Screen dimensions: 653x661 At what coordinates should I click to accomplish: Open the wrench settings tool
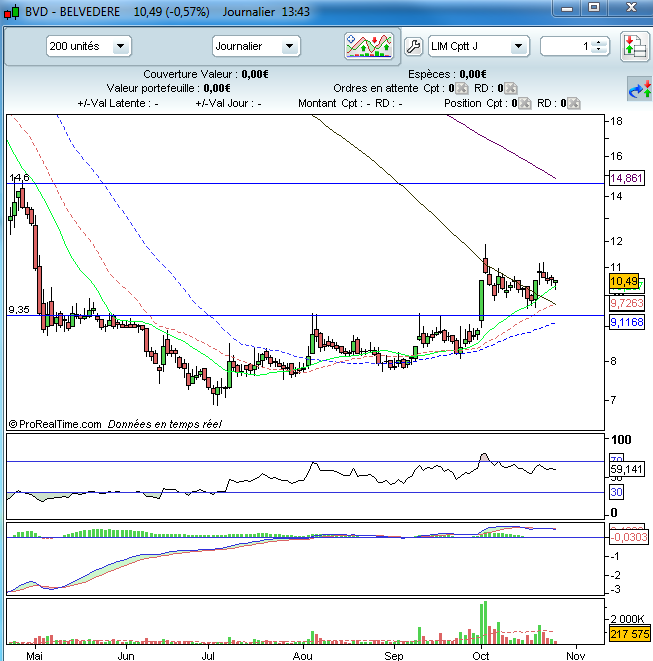413,46
